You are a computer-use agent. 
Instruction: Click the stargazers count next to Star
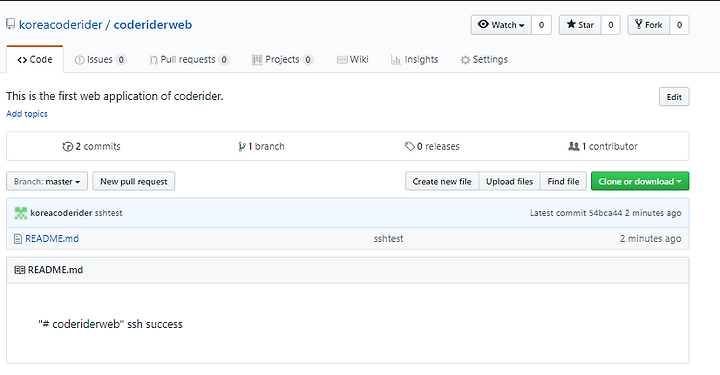pyautogui.click(x=611, y=25)
